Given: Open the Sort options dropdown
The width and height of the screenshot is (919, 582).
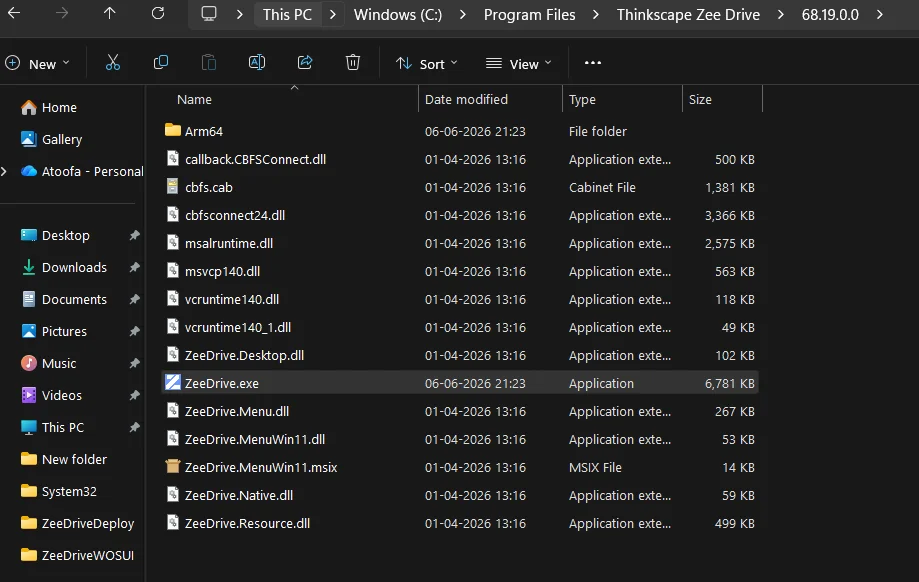Looking at the screenshot, I should coord(426,63).
